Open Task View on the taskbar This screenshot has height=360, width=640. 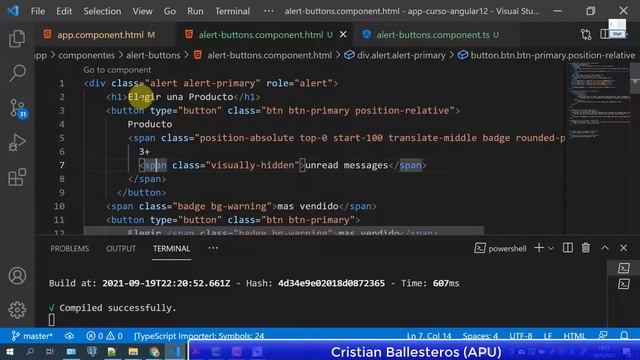[x=50, y=352]
